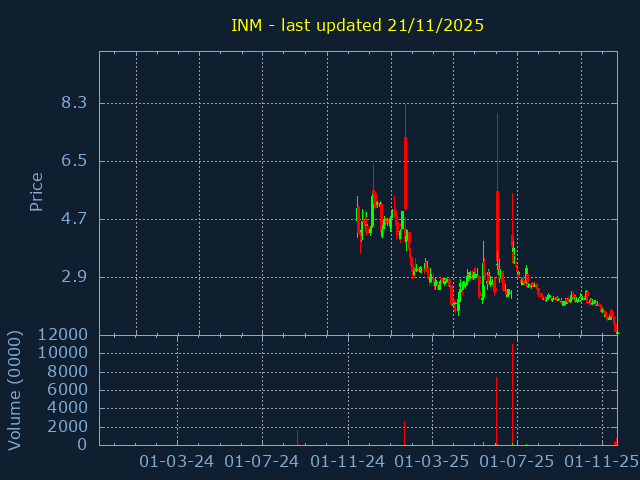Click the 01-03-25 date label

pyautogui.click(x=431, y=461)
